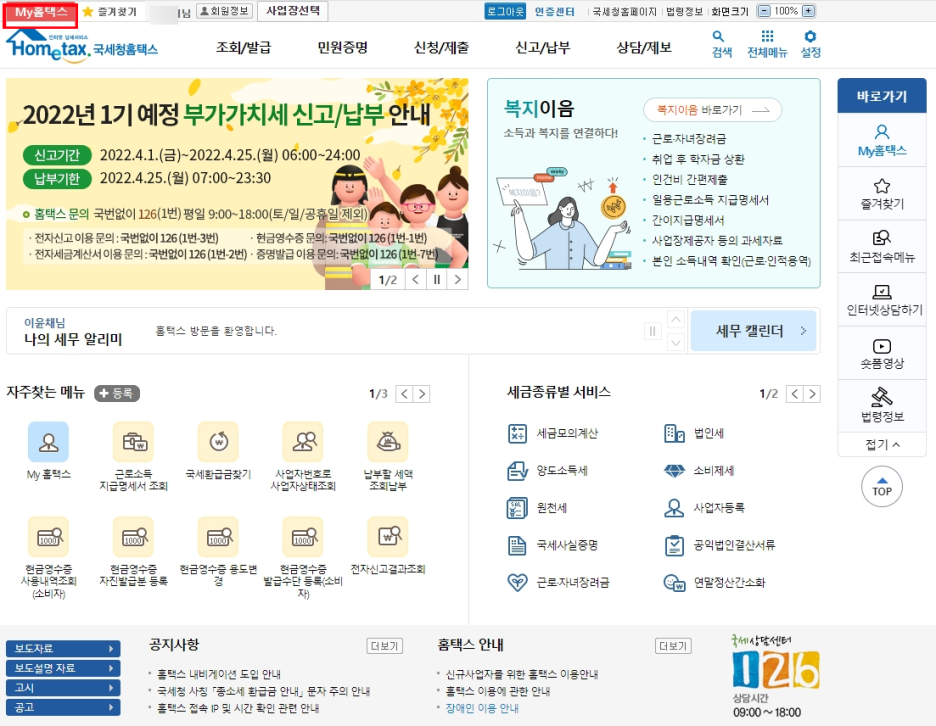Go to previous 세금종류별 서비스 page

tap(795, 394)
